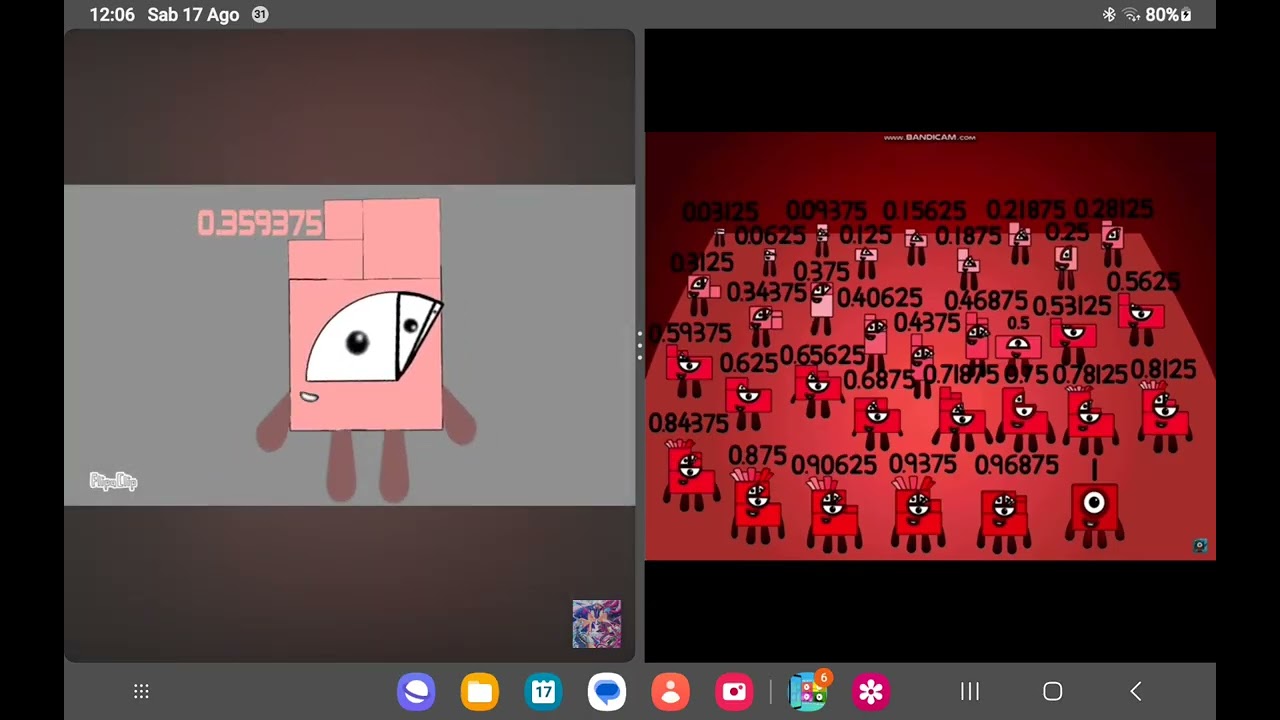Tap the 0.359375 label in left video
This screenshot has height=720, width=1280.
pos(260,223)
